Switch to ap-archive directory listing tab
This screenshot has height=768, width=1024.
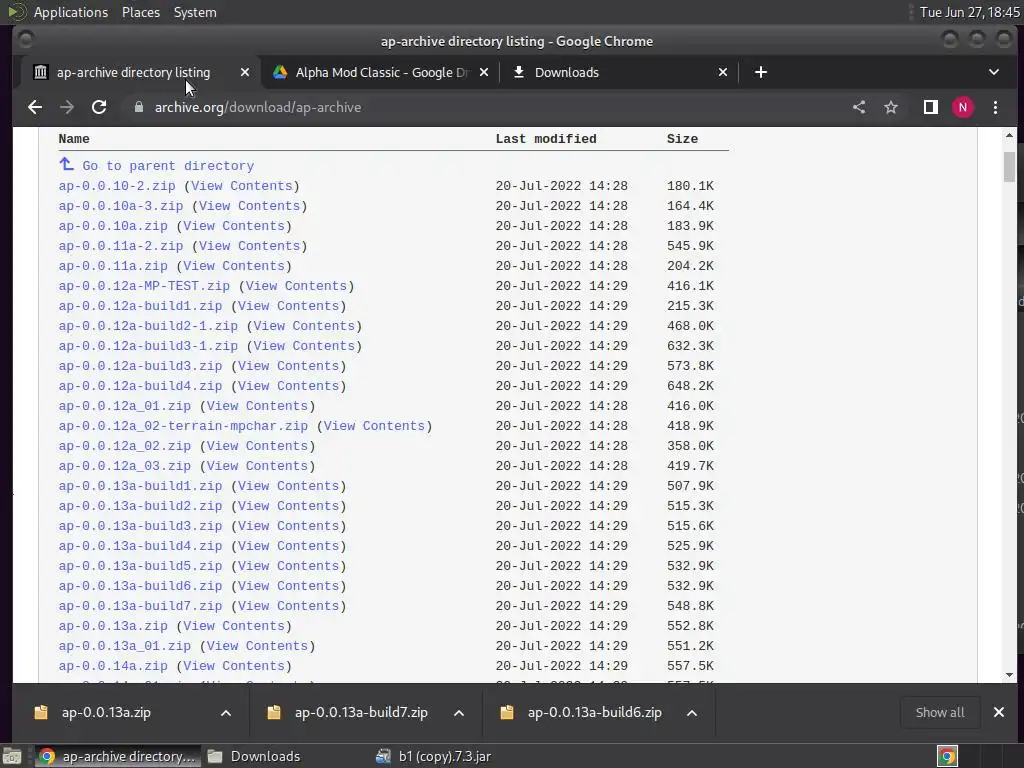tap(133, 72)
